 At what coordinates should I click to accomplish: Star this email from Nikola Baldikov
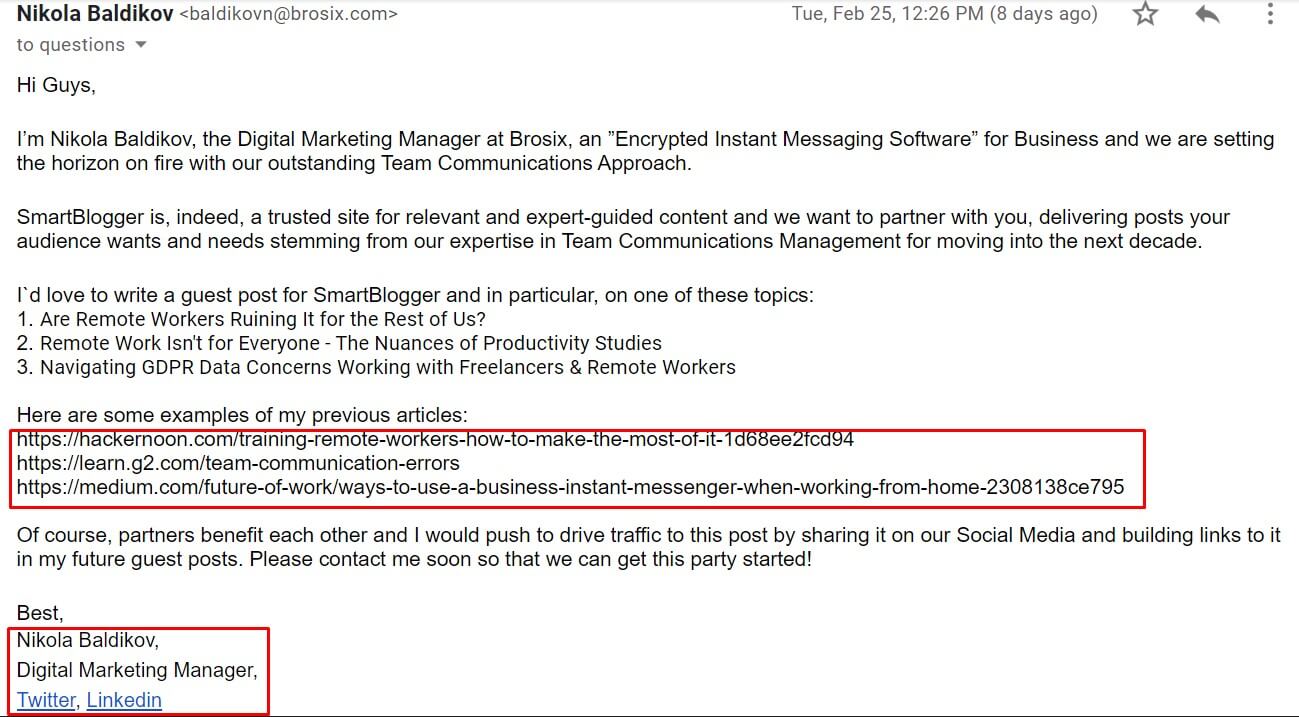click(1145, 14)
